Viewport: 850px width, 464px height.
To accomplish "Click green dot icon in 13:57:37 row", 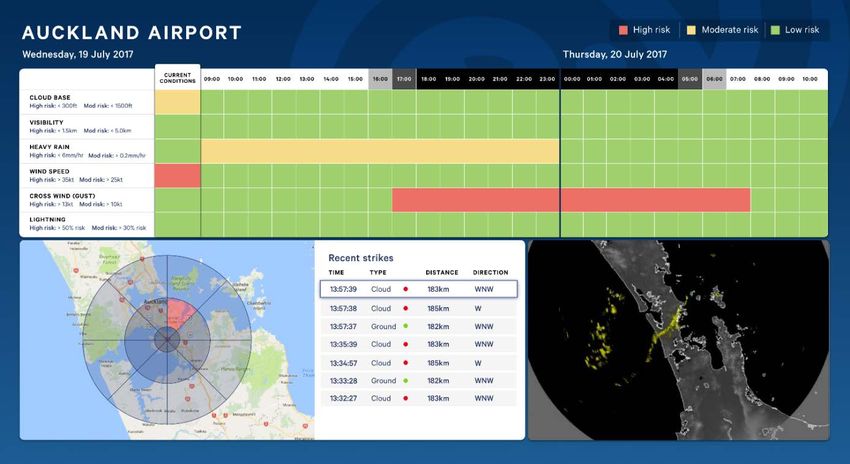I will tap(405, 326).
